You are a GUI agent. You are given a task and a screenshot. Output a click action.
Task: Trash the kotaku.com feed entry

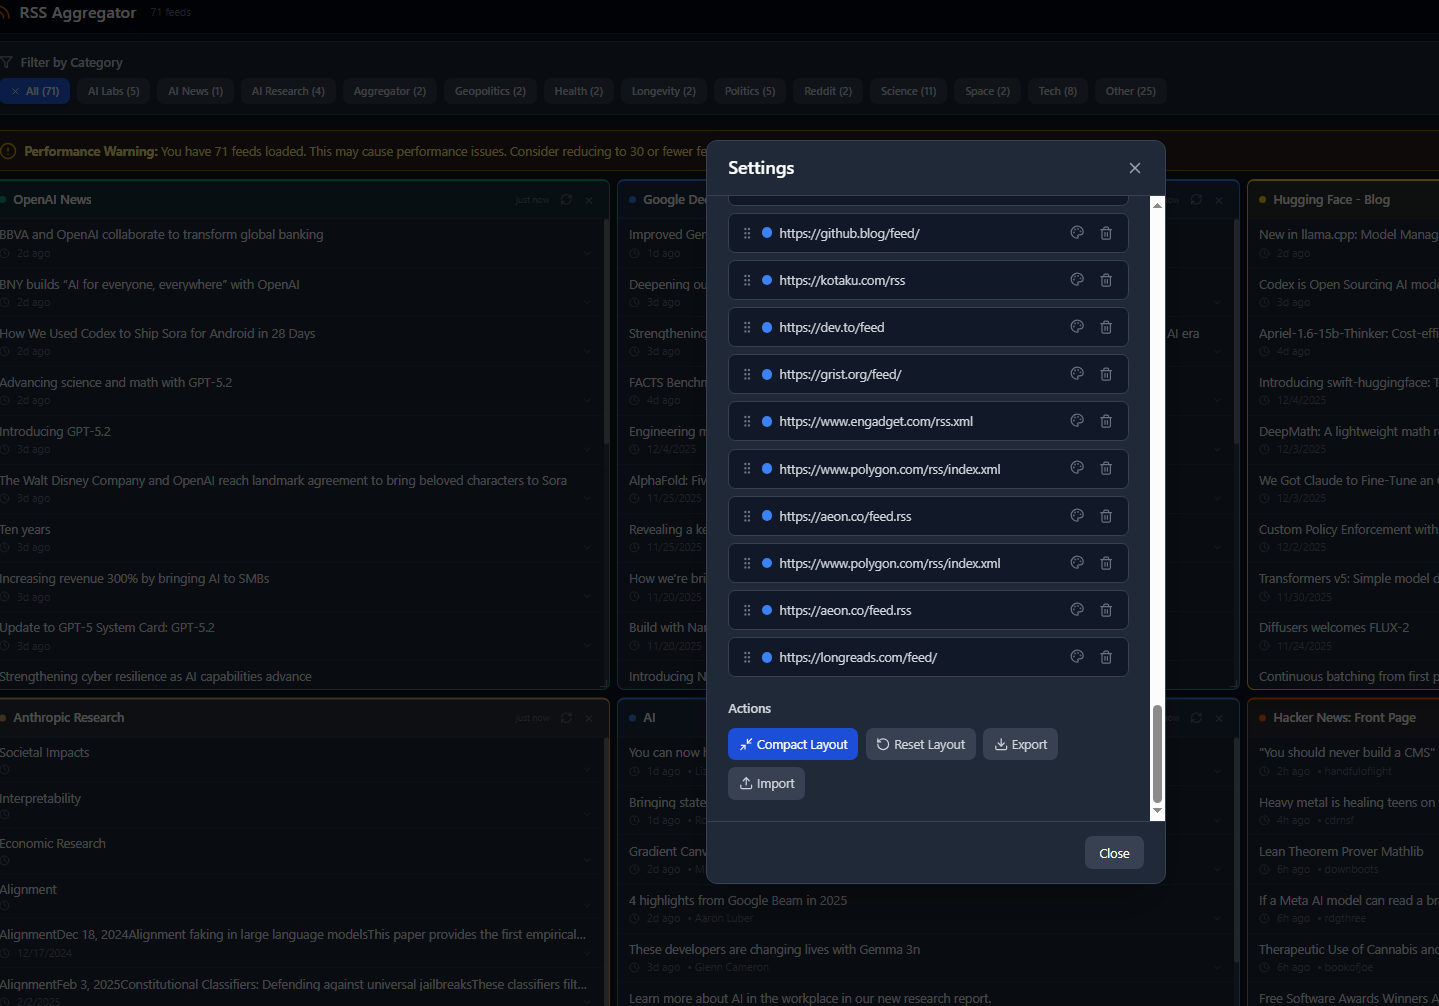click(x=1106, y=280)
